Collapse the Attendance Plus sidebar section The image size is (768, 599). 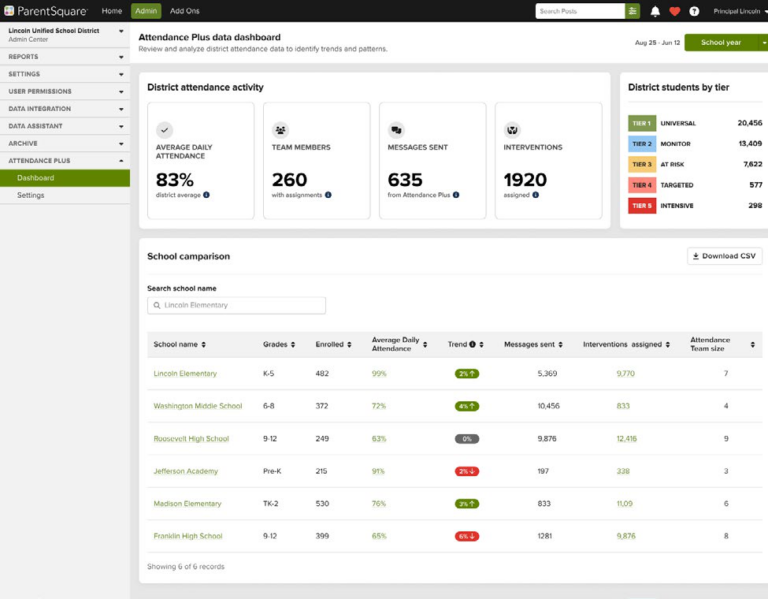coord(65,161)
